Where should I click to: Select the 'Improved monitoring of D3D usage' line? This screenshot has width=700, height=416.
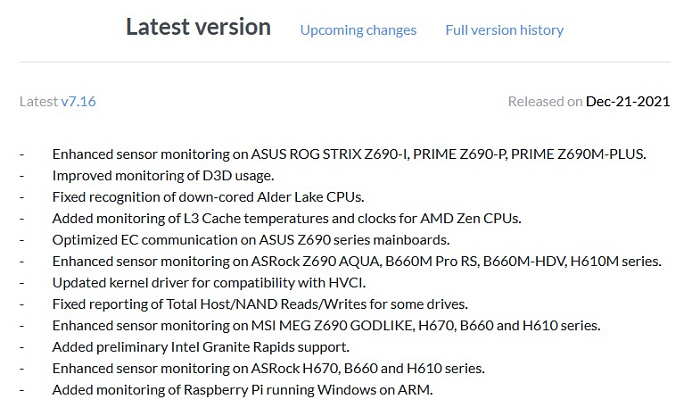tap(163, 175)
